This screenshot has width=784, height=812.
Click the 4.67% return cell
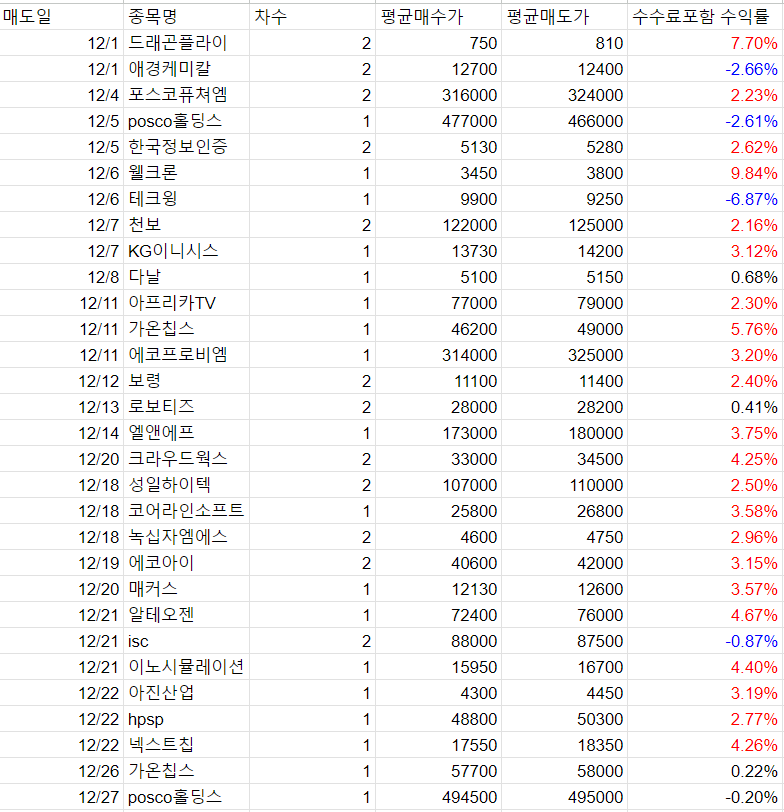[x=705, y=615]
